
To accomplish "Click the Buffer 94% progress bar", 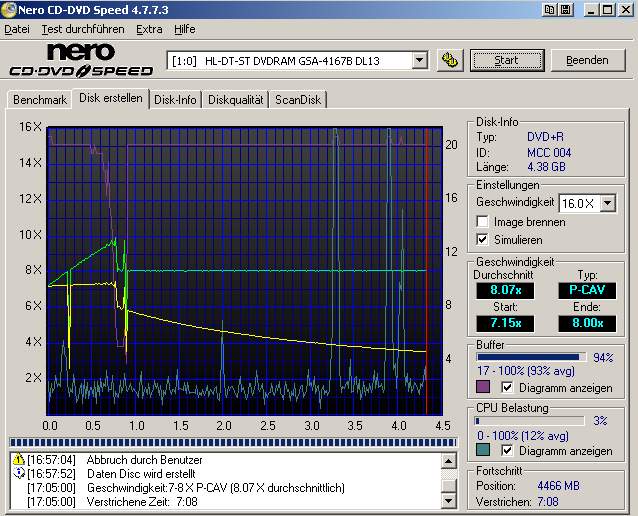I will pos(531,357).
